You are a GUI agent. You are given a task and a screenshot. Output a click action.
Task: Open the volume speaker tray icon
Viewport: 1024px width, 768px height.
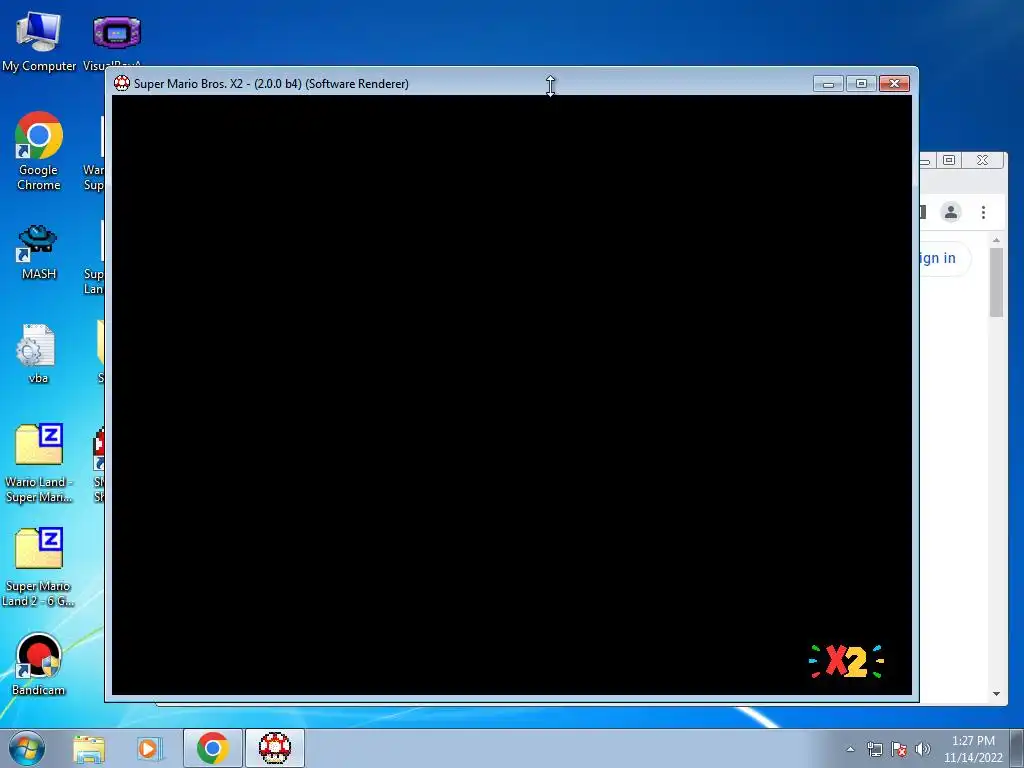pyautogui.click(x=922, y=749)
